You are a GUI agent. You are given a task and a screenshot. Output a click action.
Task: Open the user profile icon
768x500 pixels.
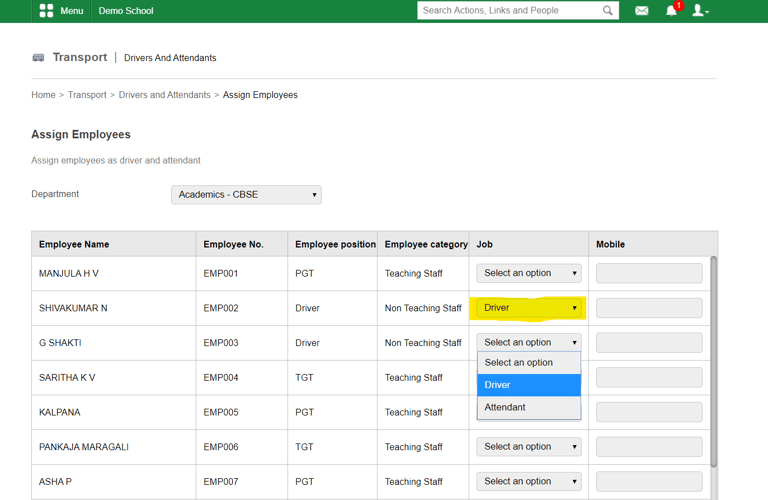(x=700, y=11)
